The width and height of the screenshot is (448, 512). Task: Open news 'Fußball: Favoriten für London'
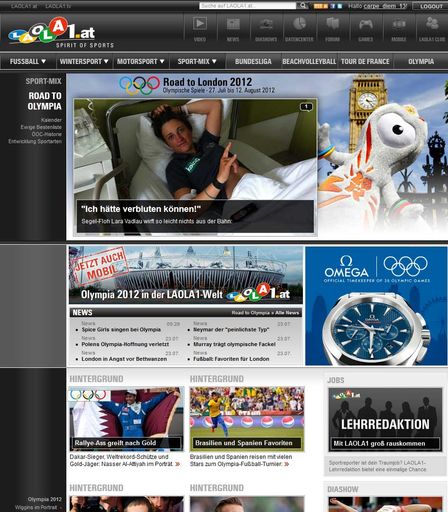(231, 359)
